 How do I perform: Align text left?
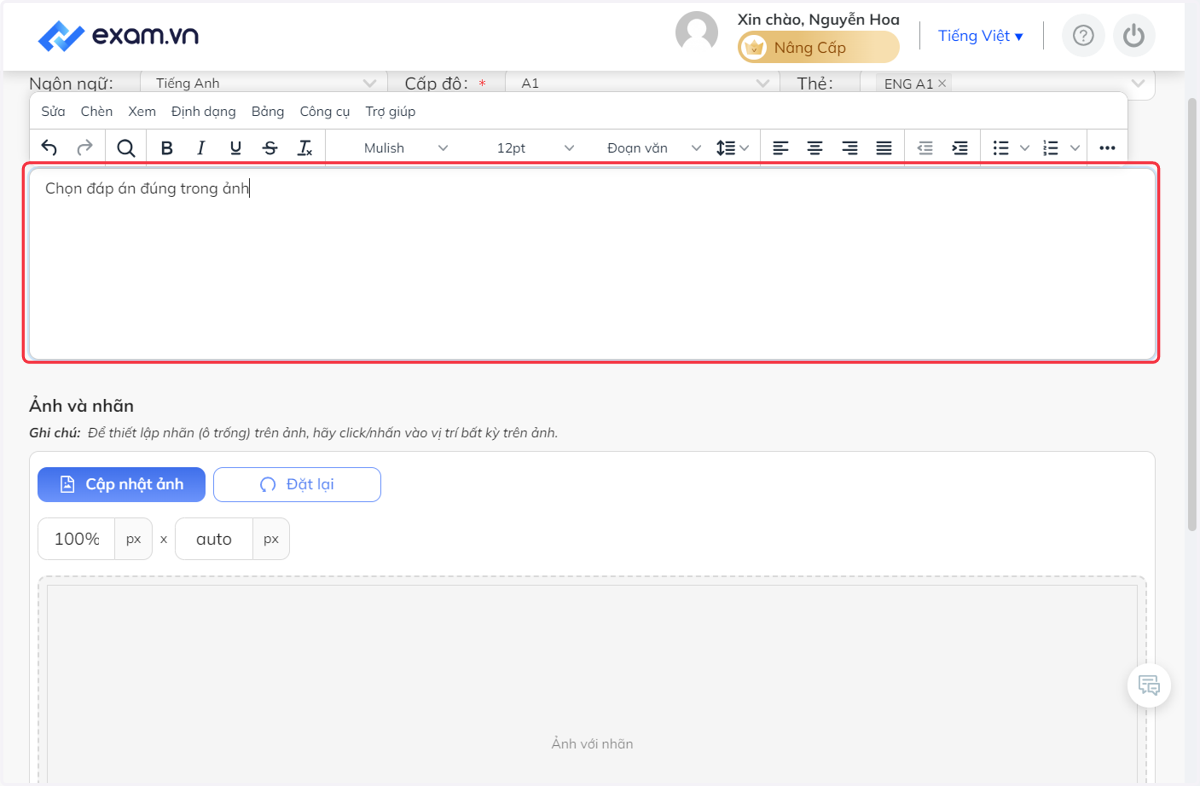(781, 148)
